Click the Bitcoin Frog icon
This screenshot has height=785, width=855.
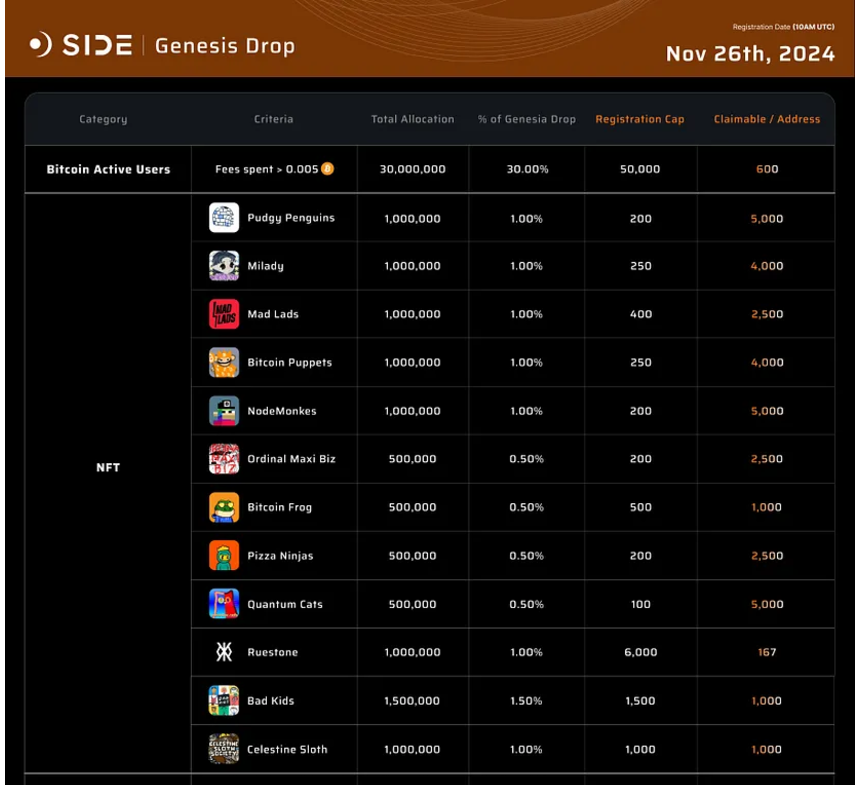click(224, 507)
